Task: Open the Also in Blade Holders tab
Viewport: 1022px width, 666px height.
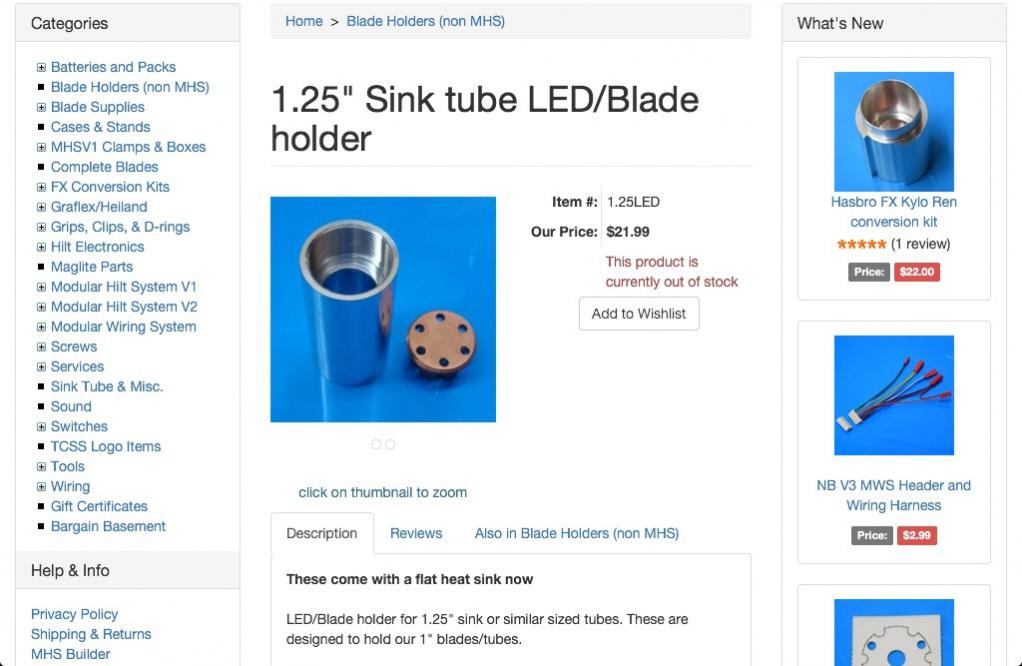Action: [x=576, y=534]
